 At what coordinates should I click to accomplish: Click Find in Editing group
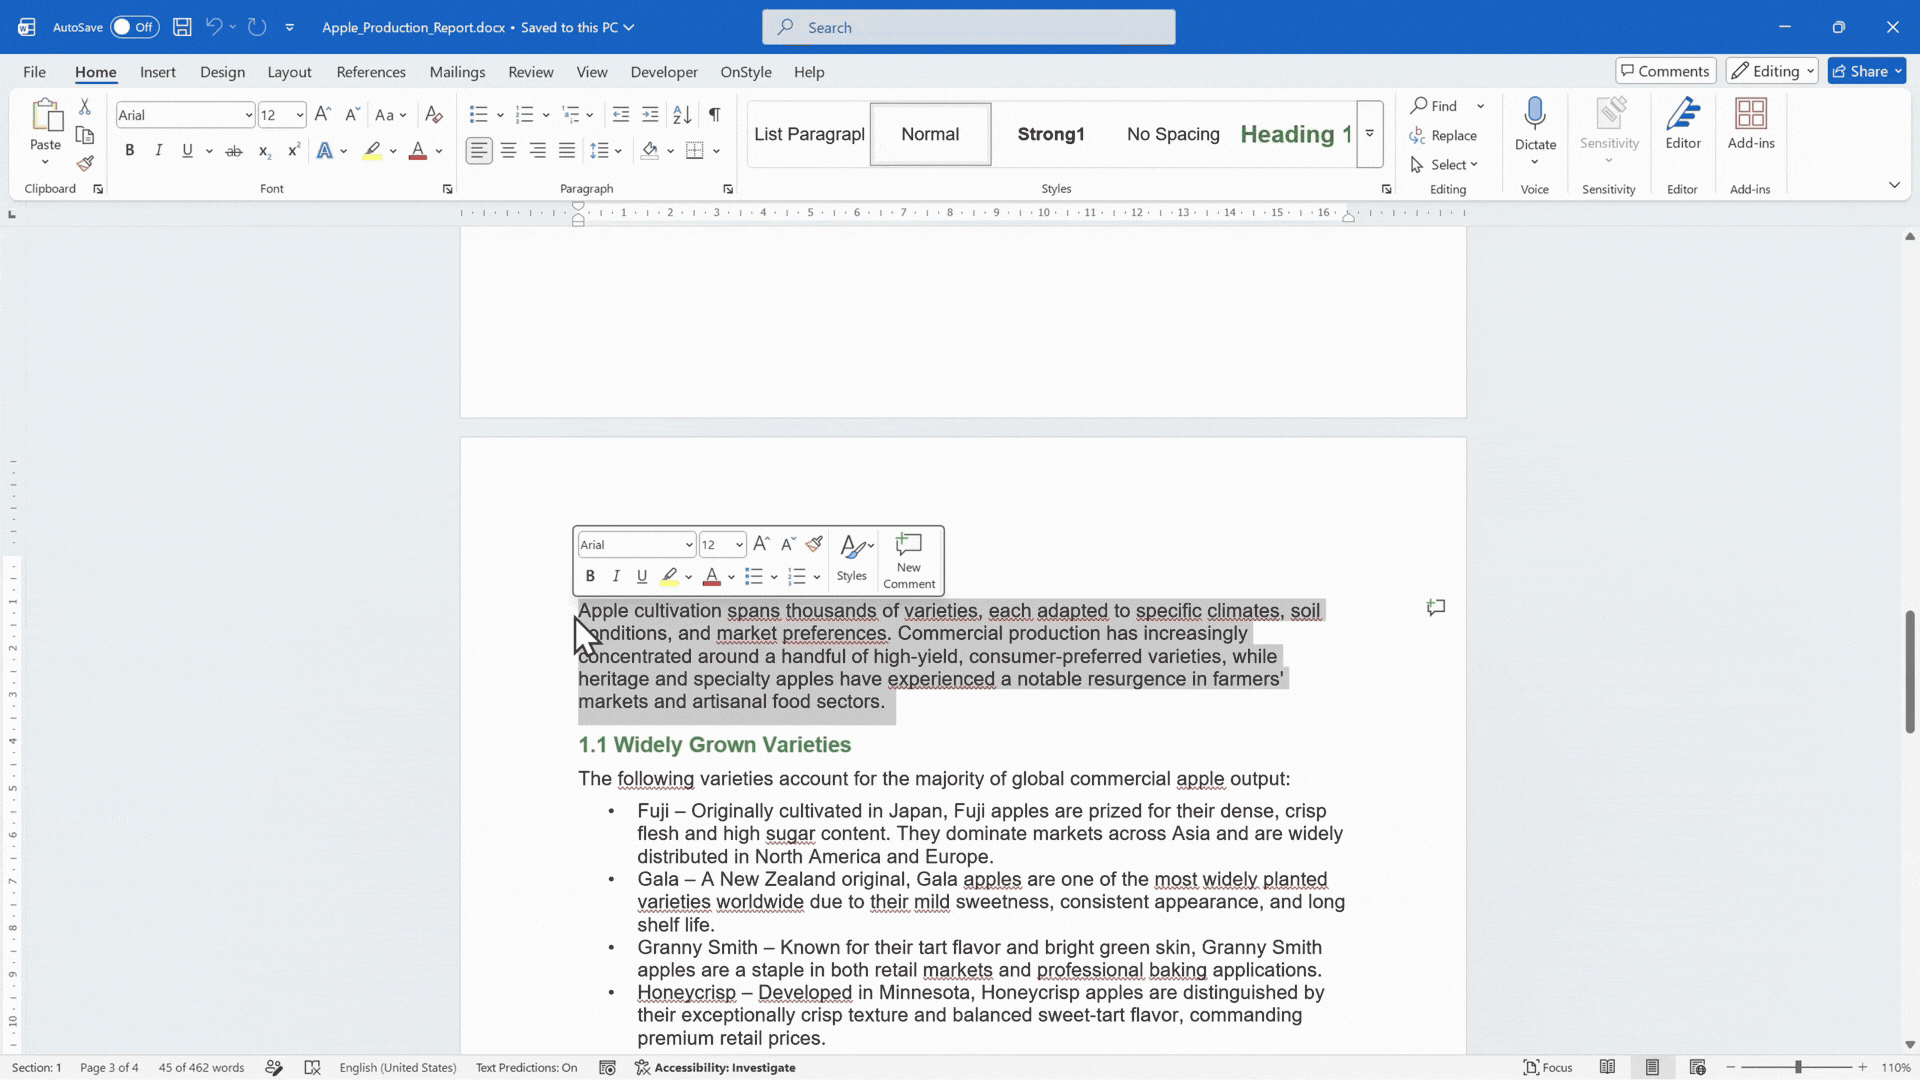1434,106
